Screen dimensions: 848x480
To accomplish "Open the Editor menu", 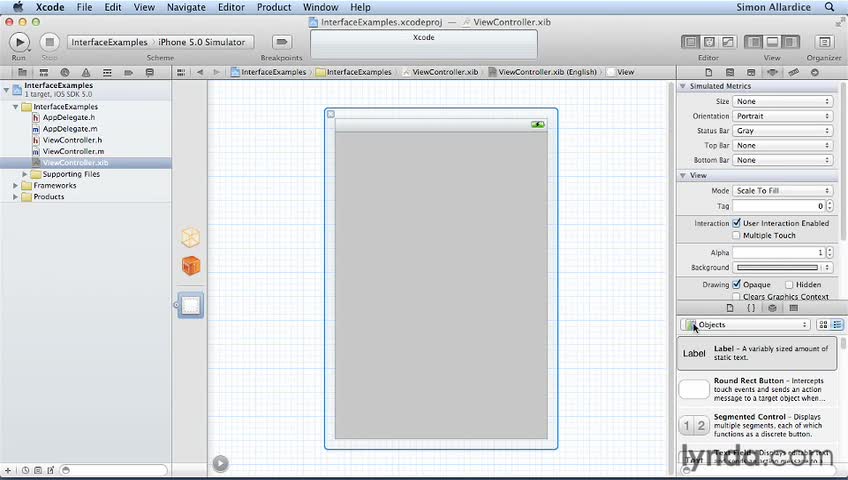I will (x=231, y=7).
